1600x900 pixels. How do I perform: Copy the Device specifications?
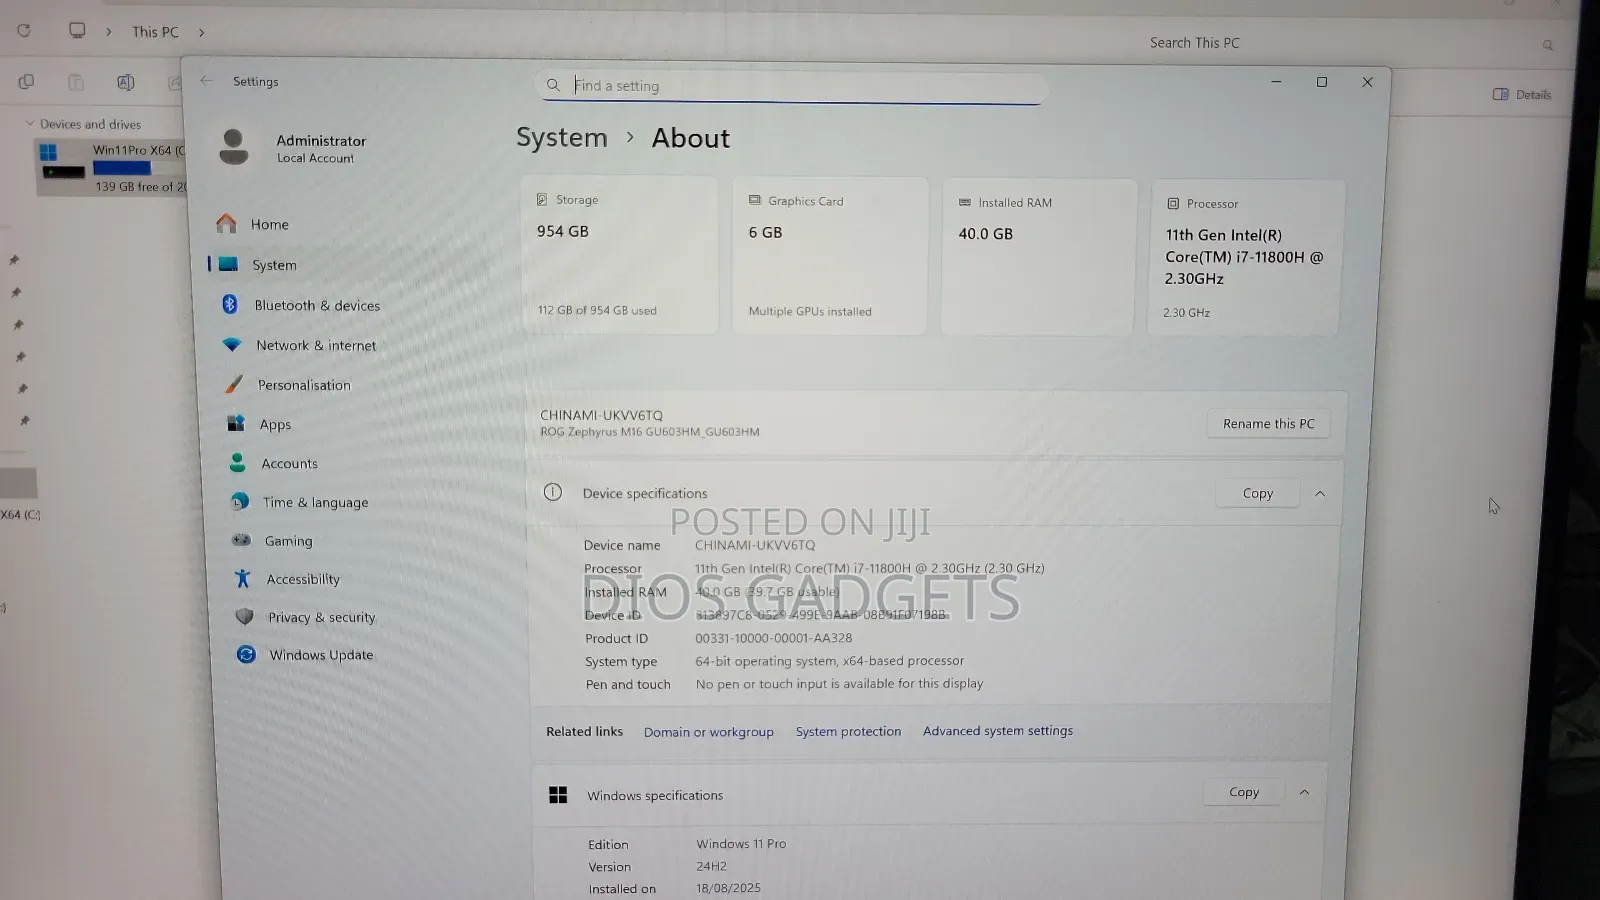pyautogui.click(x=1257, y=493)
